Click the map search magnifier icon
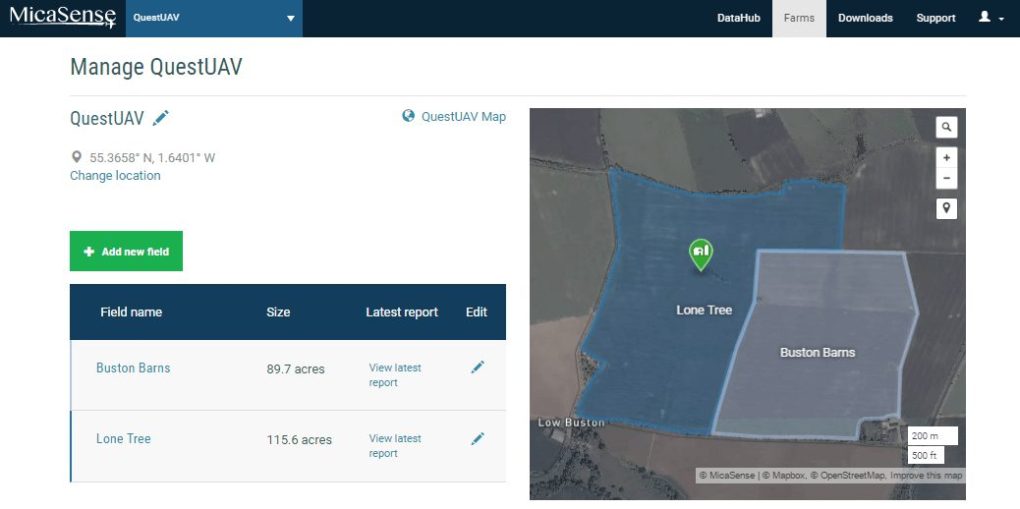This screenshot has width=1020, height=509. tap(946, 127)
